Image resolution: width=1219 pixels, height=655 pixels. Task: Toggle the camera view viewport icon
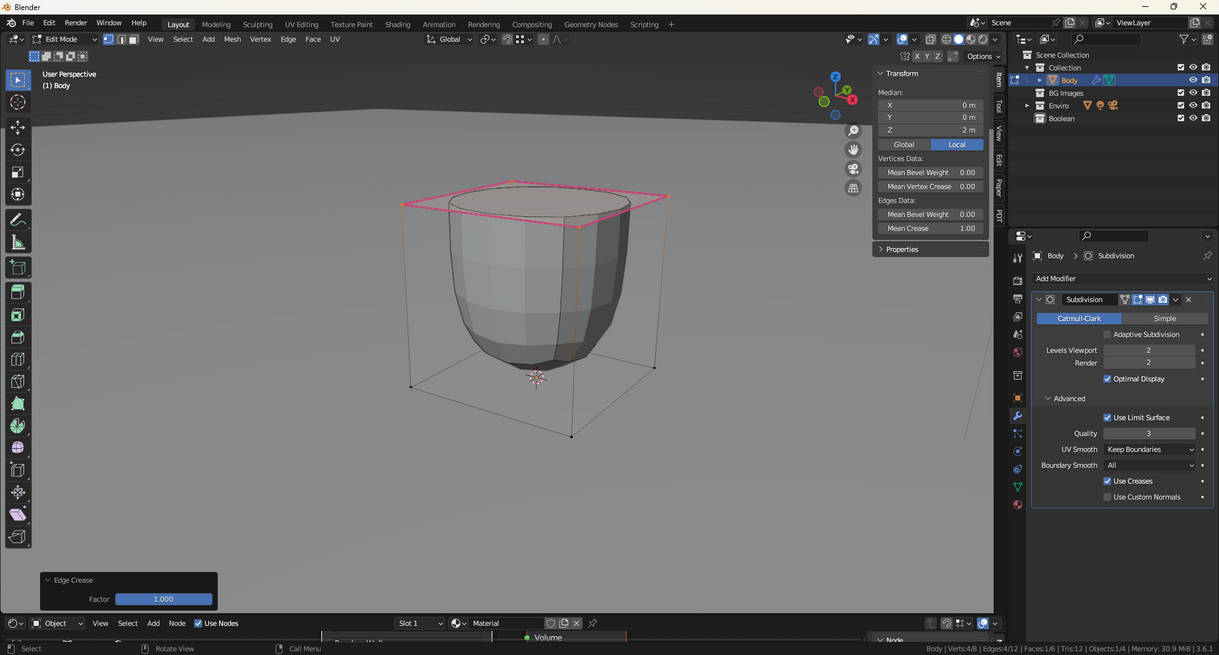[853, 169]
